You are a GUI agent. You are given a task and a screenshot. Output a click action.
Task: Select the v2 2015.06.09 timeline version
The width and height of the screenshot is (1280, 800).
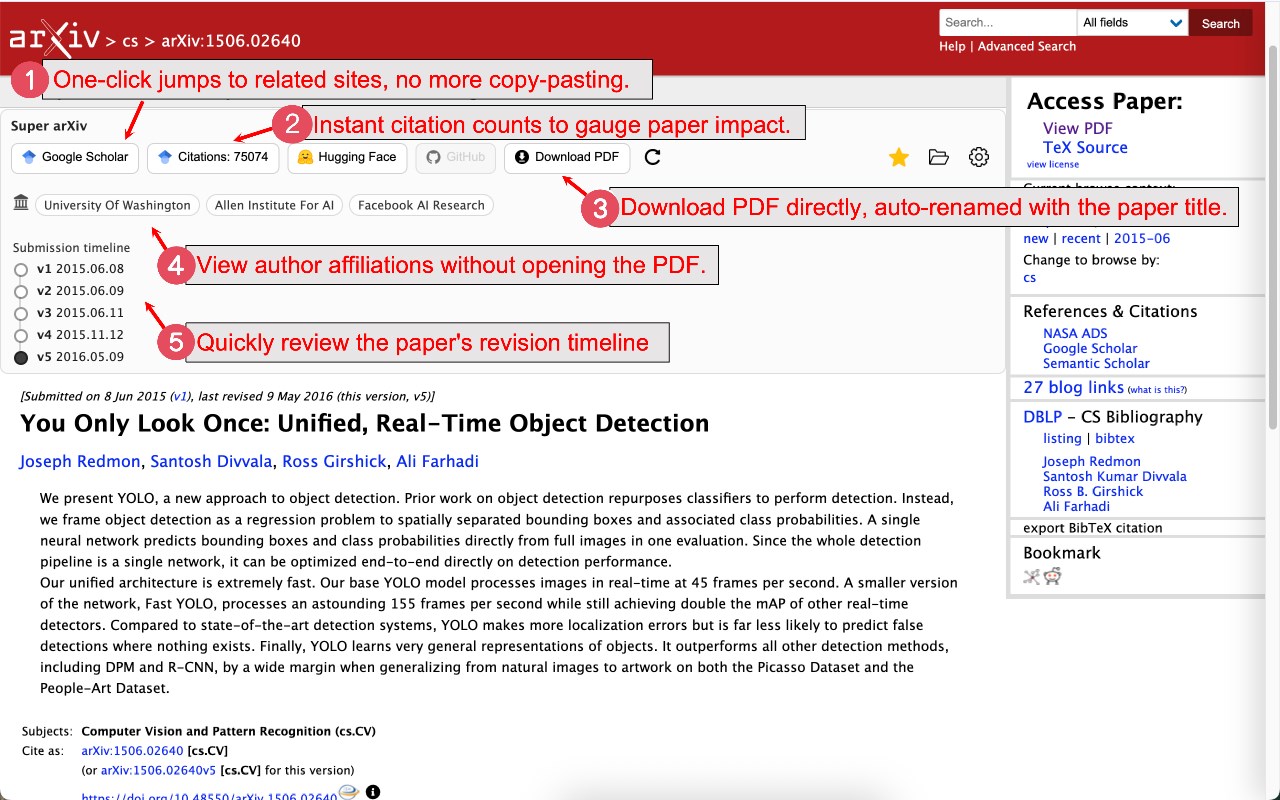point(68,291)
